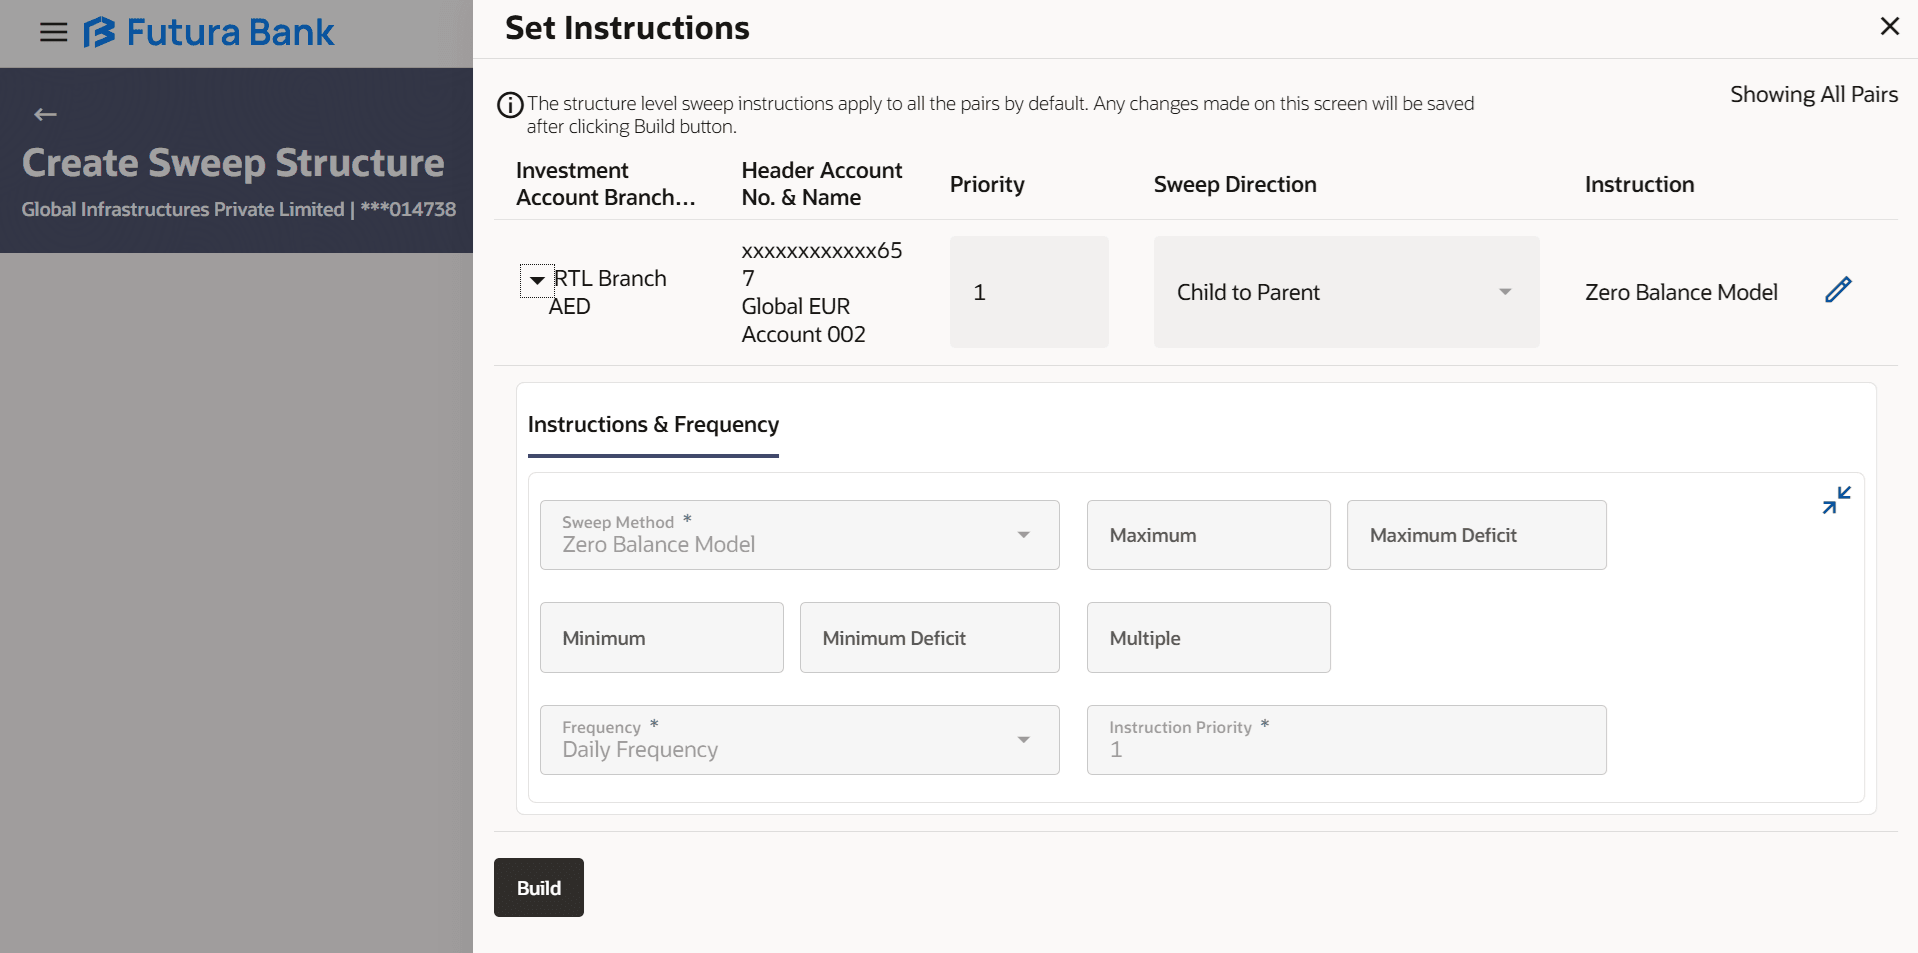Open the Sweep Method dropdown

coord(799,535)
